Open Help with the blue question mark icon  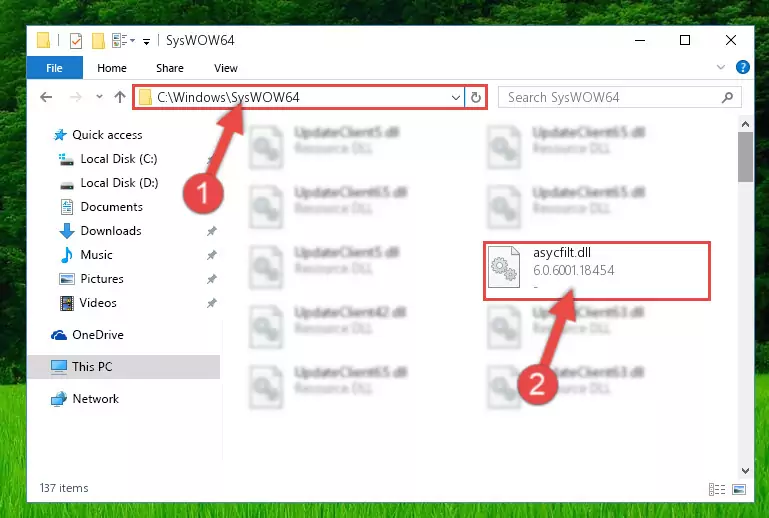point(743,67)
